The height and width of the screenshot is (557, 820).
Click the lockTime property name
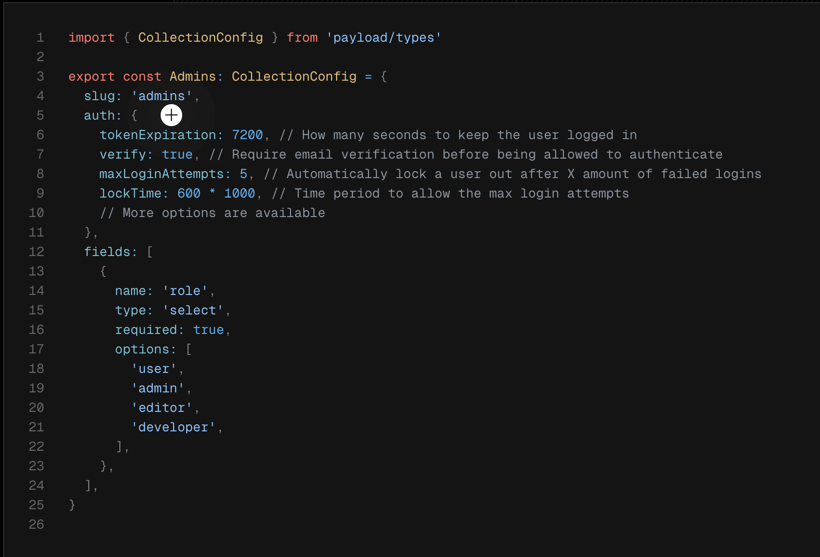(x=135, y=193)
